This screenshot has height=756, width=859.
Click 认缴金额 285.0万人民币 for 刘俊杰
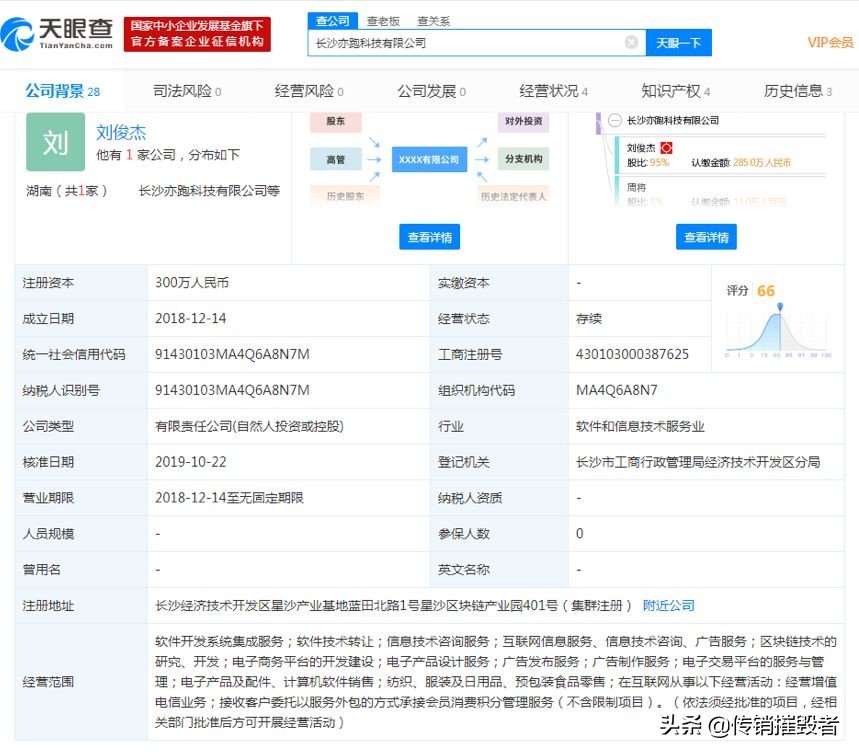point(741,163)
